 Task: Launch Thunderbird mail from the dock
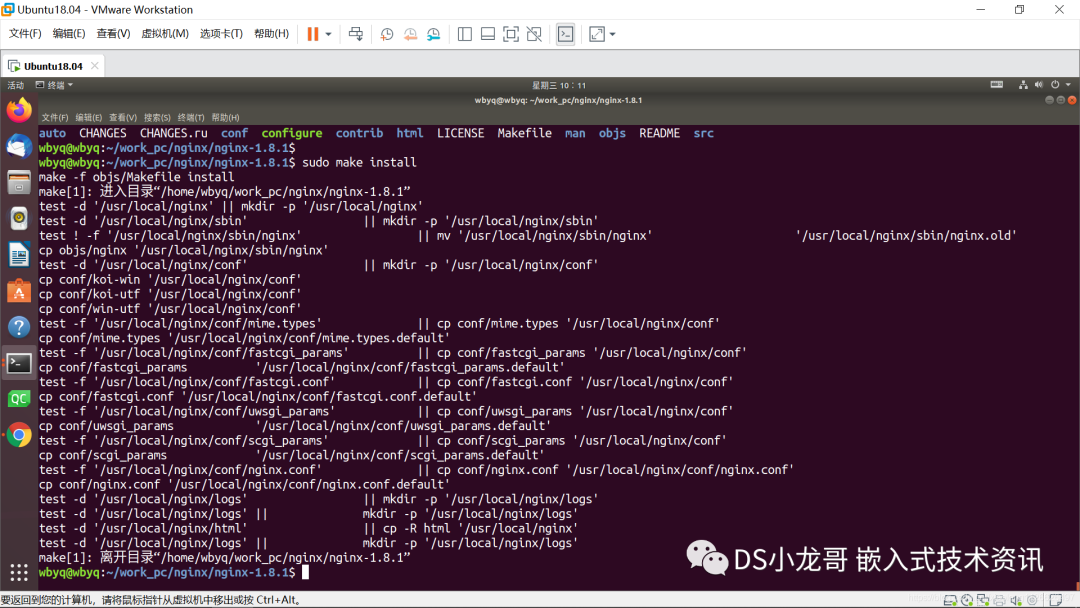[x=19, y=146]
